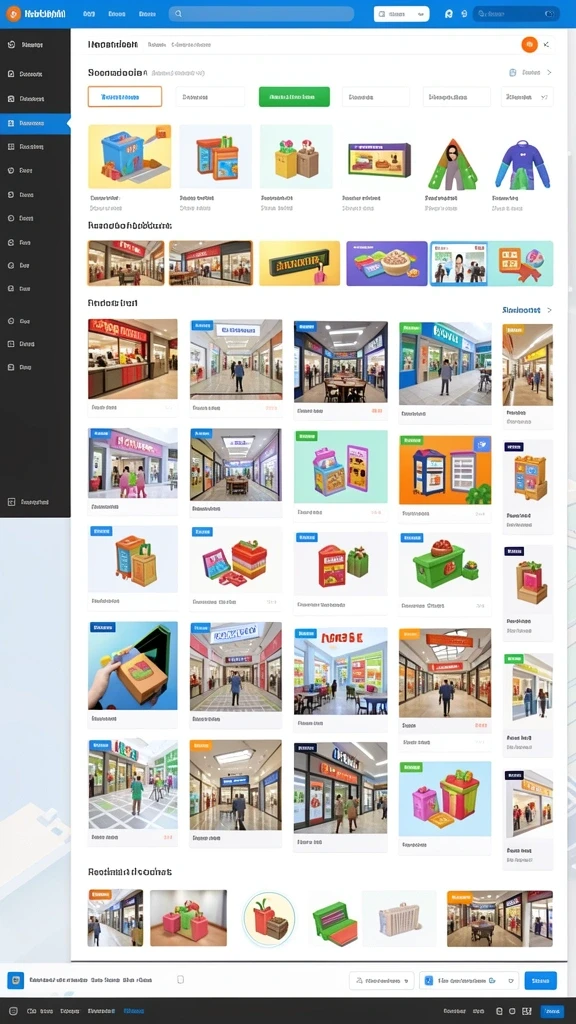
Task: Click the blue user icon in the top header
Action: (449, 14)
